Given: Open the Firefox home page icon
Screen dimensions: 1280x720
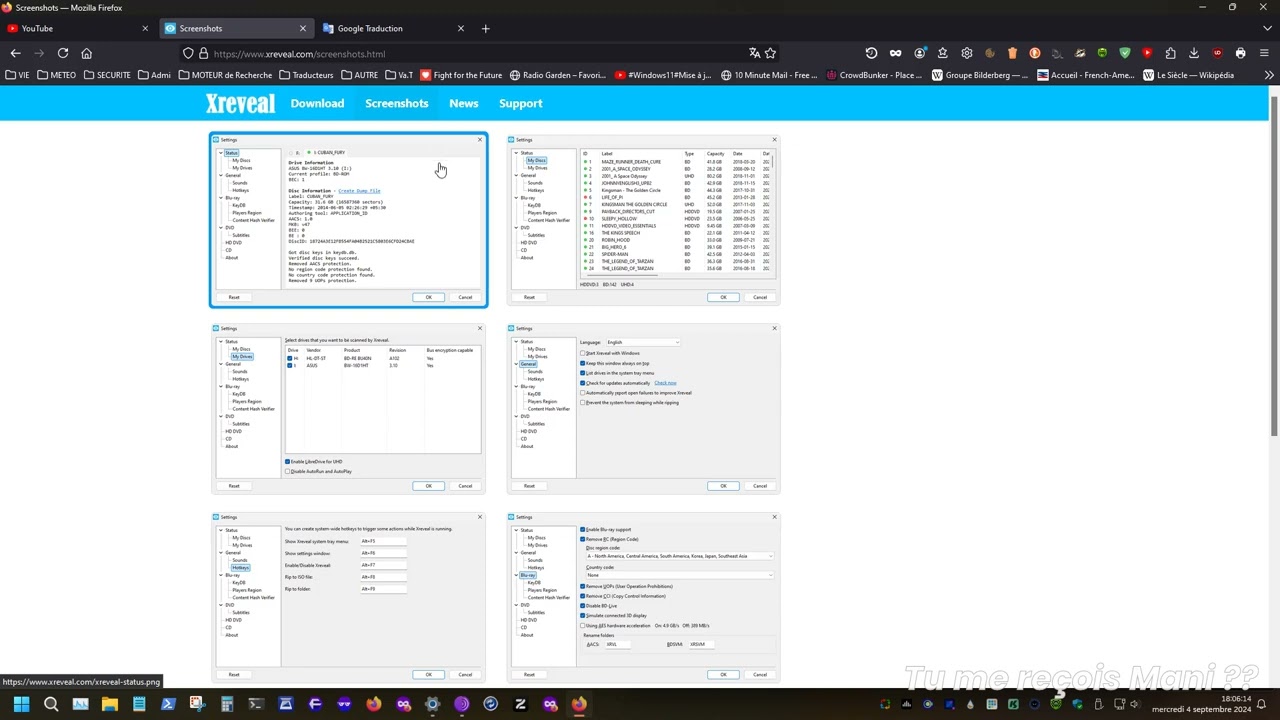Looking at the screenshot, I should pos(86,53).
